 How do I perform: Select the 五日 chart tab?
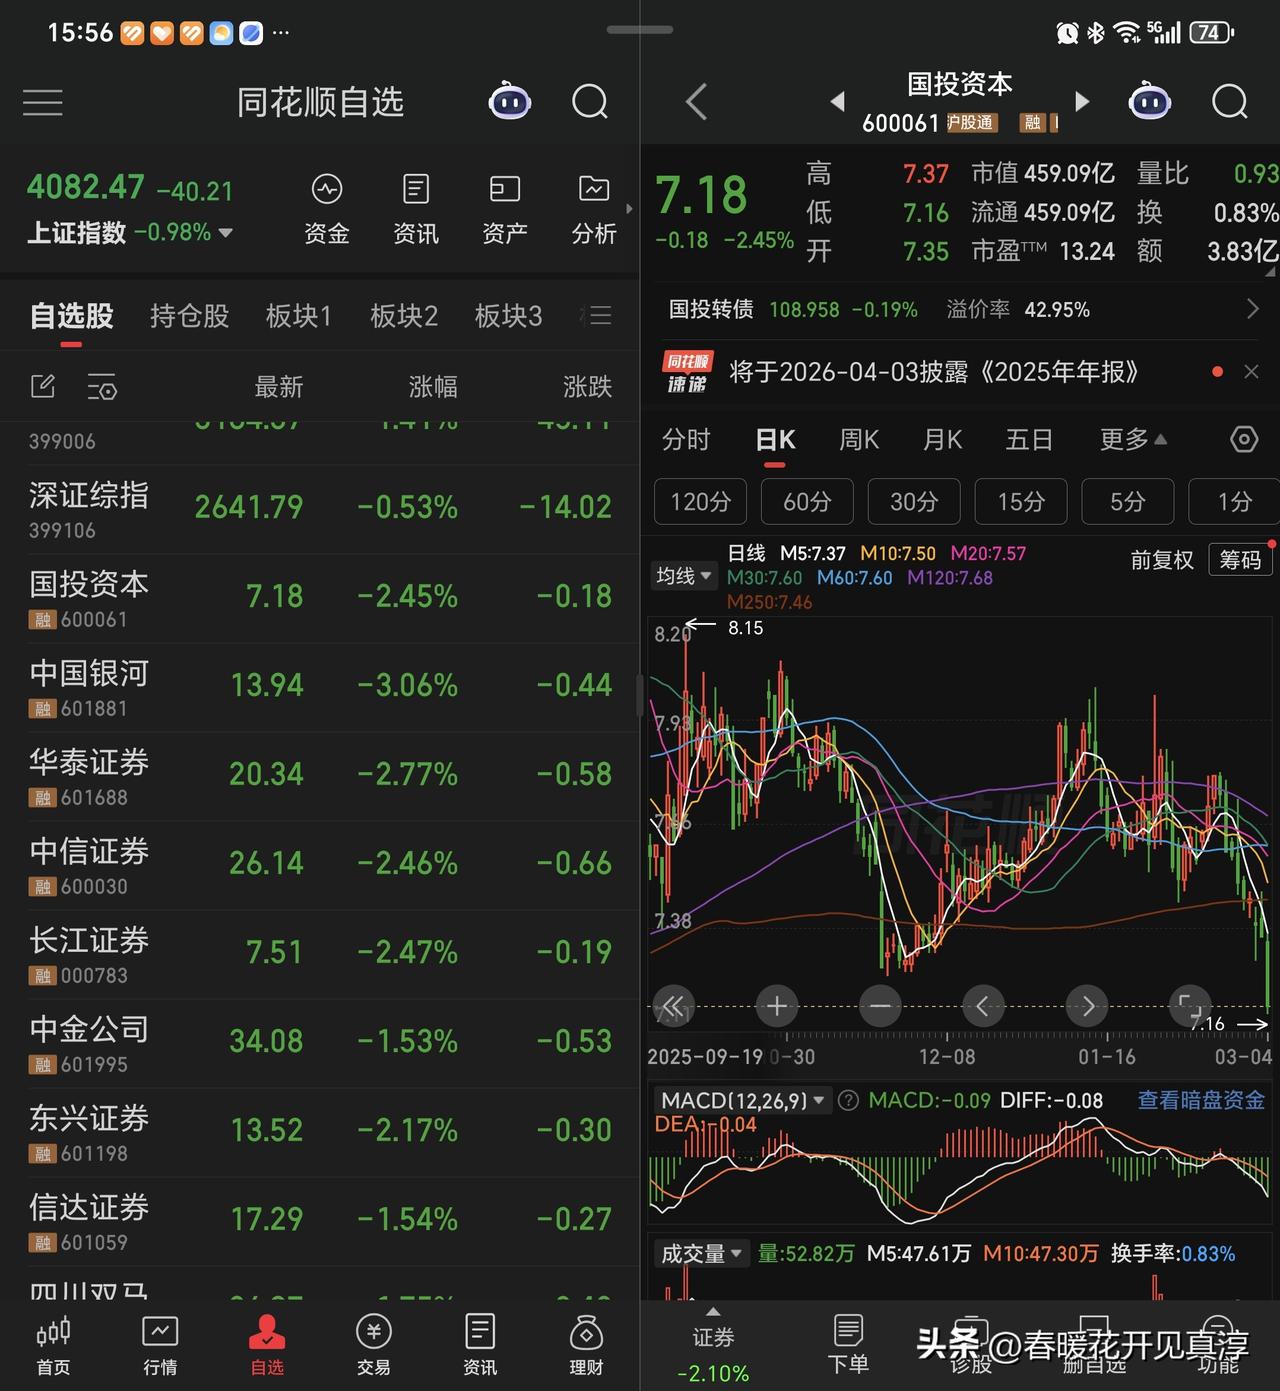tap(1029, 439)
